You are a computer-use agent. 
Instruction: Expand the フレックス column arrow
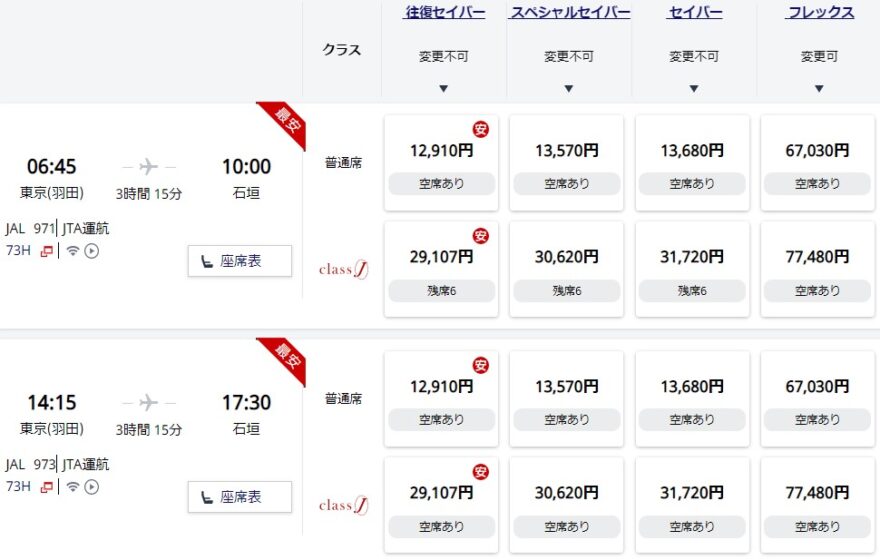(x=819, y=88)
